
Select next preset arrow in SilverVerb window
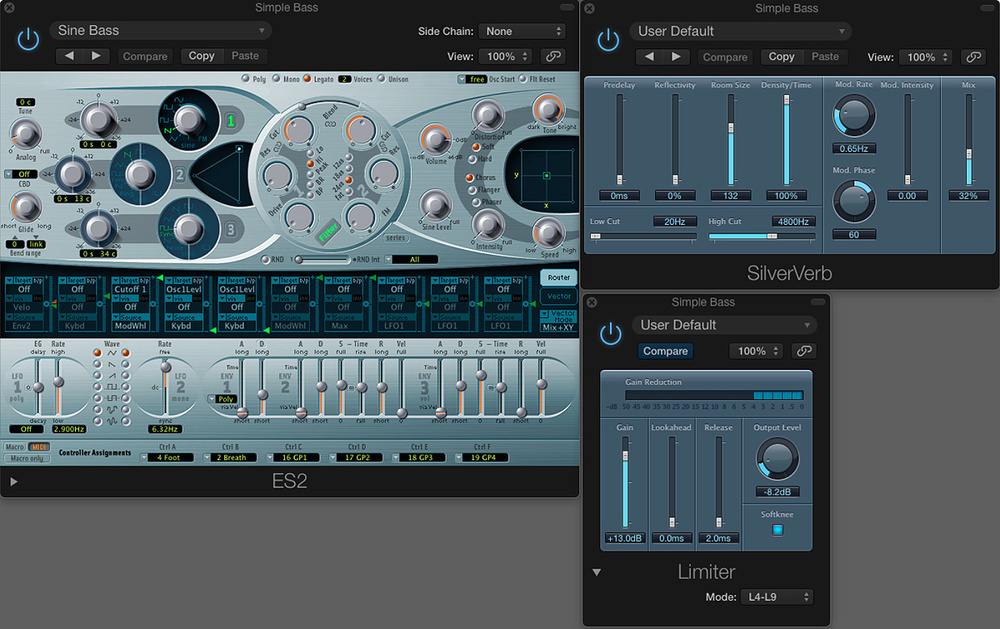tap(676, 57)
